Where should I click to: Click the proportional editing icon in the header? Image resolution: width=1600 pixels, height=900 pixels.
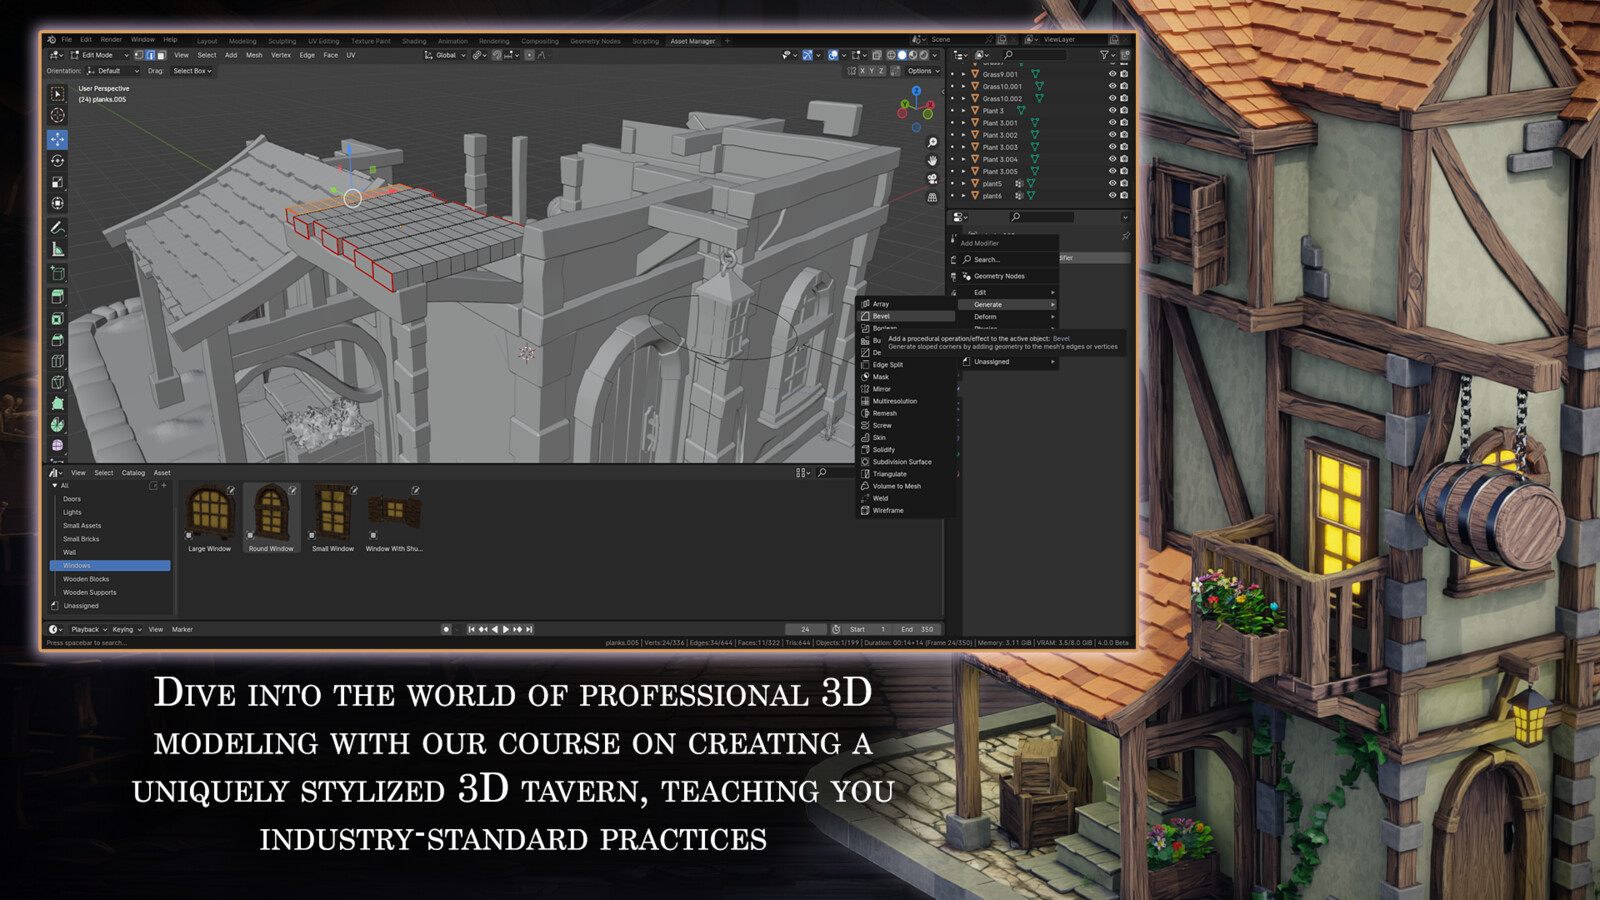529,55
